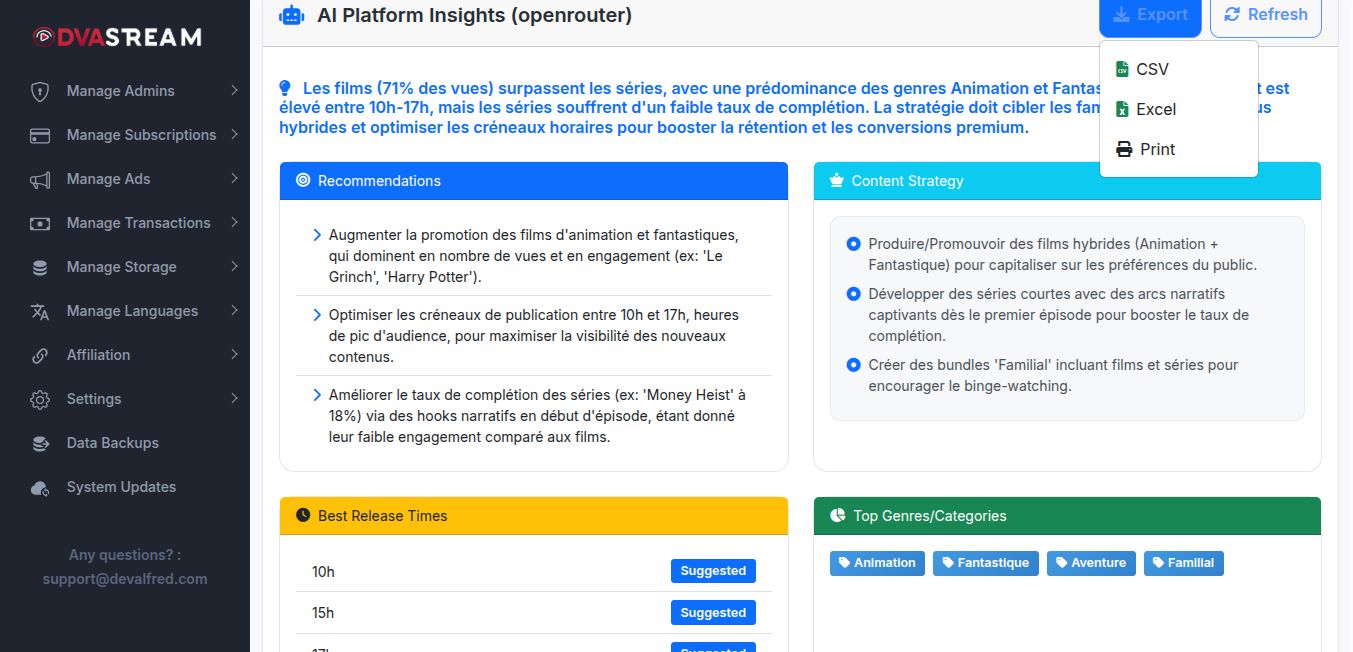Select CSV from the export menu
The image size is (1353, 652).
tap(1152, 69)
